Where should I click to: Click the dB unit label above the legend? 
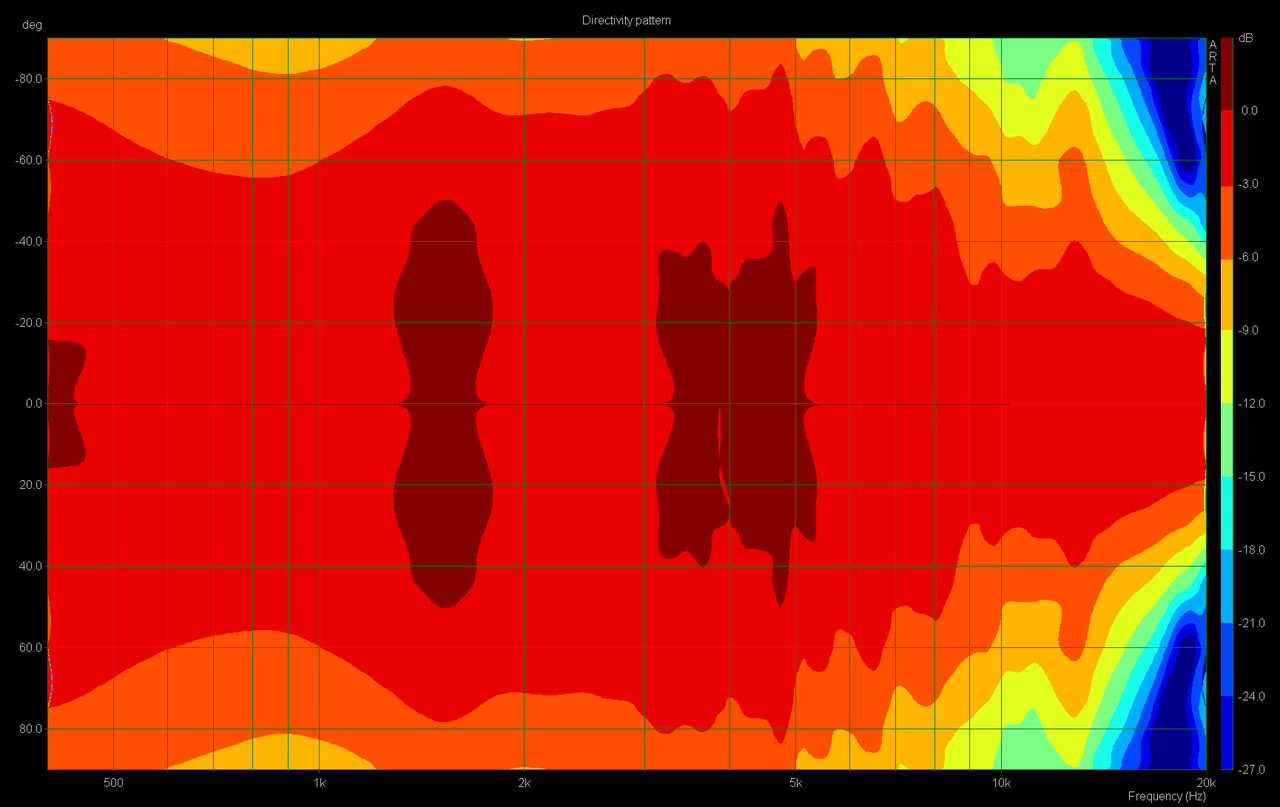pyautogui.click(x=1246, y=38)
